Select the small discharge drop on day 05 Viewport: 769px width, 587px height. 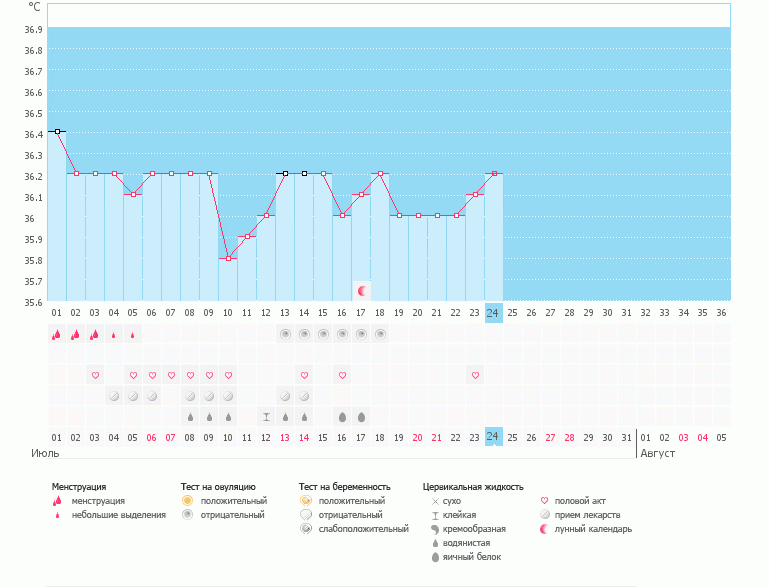(133, 335)
